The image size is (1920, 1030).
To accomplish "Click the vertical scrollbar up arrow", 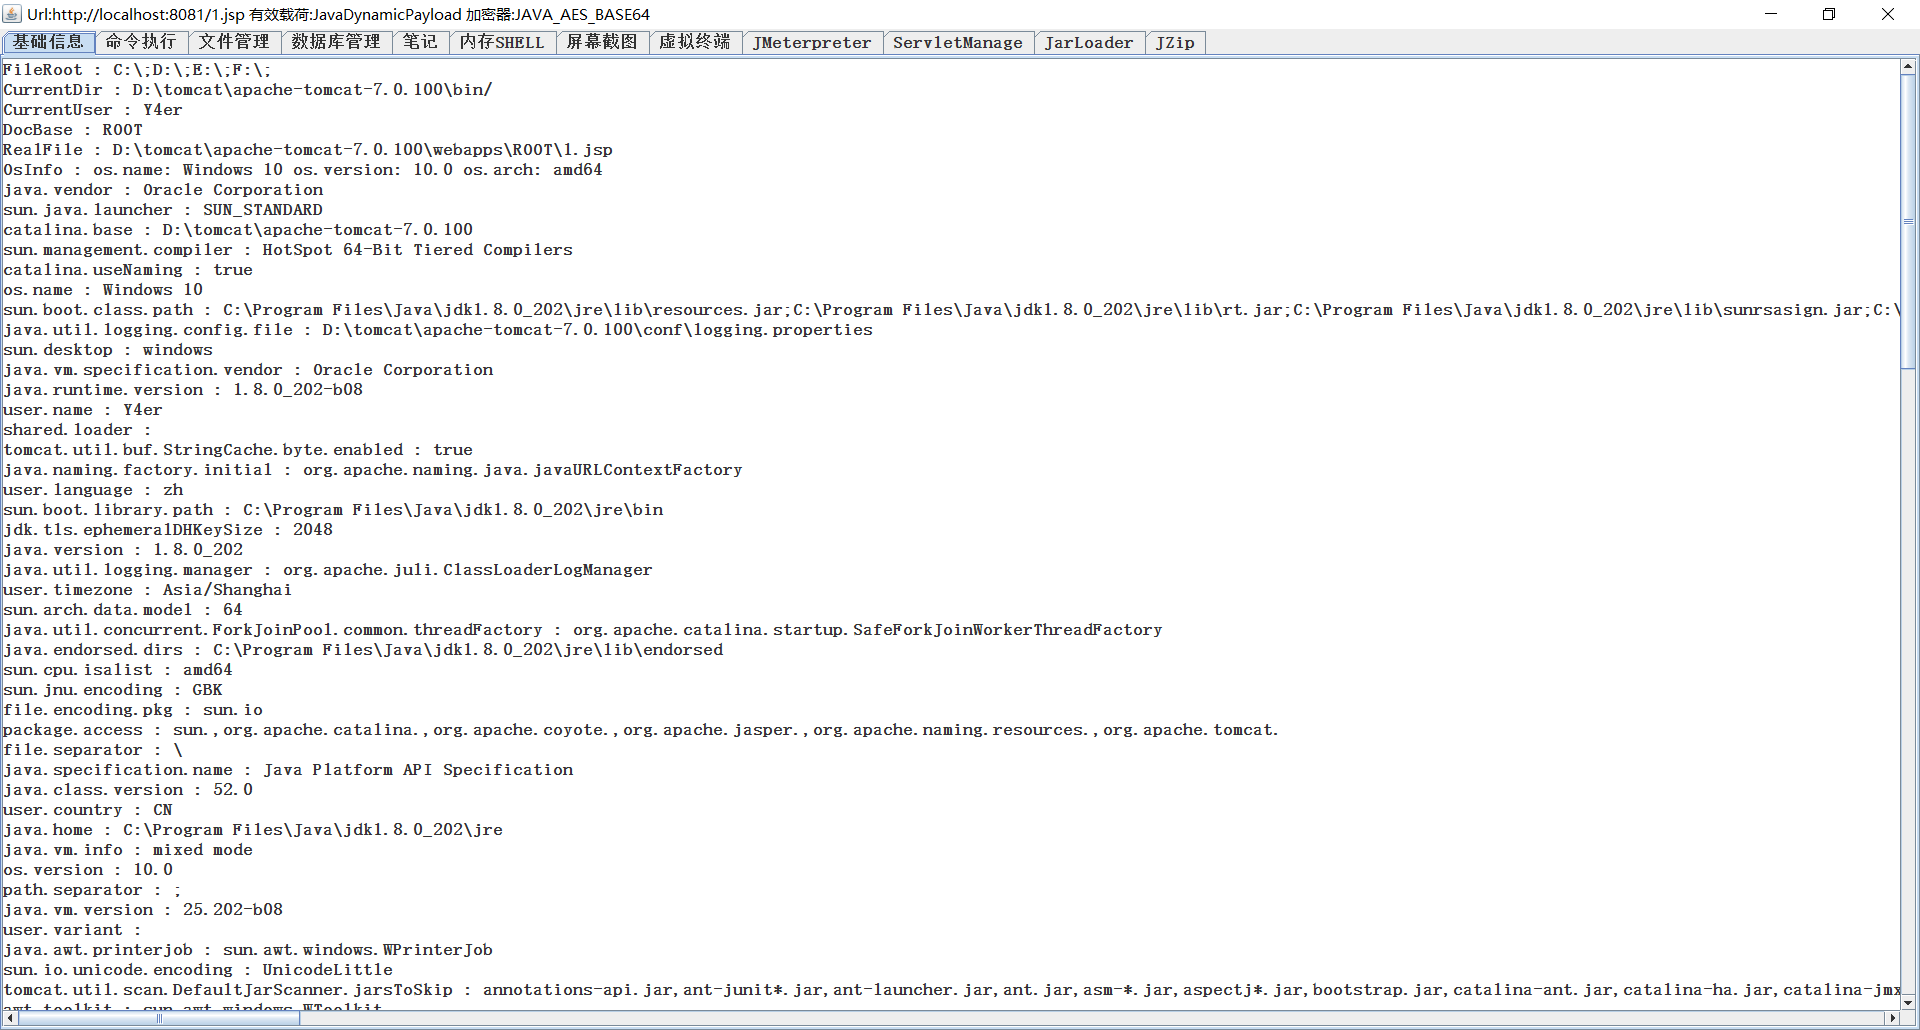I will click(1908, 66).
